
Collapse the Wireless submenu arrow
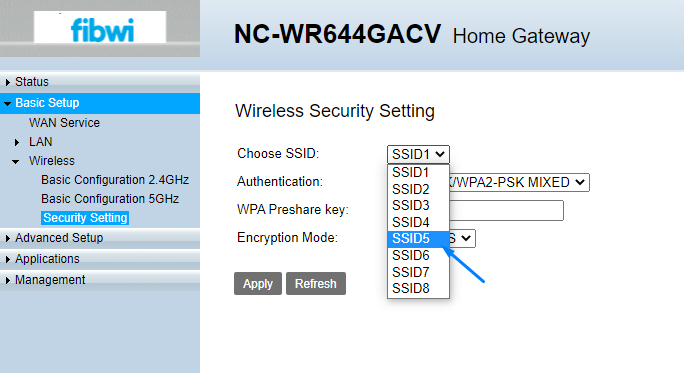tap(16, 161)
